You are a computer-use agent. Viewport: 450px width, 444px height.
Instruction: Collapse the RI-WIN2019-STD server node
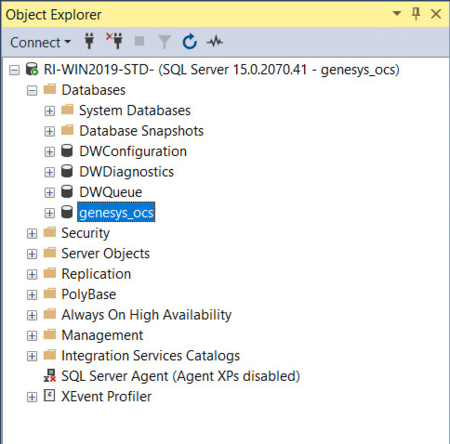14,70
